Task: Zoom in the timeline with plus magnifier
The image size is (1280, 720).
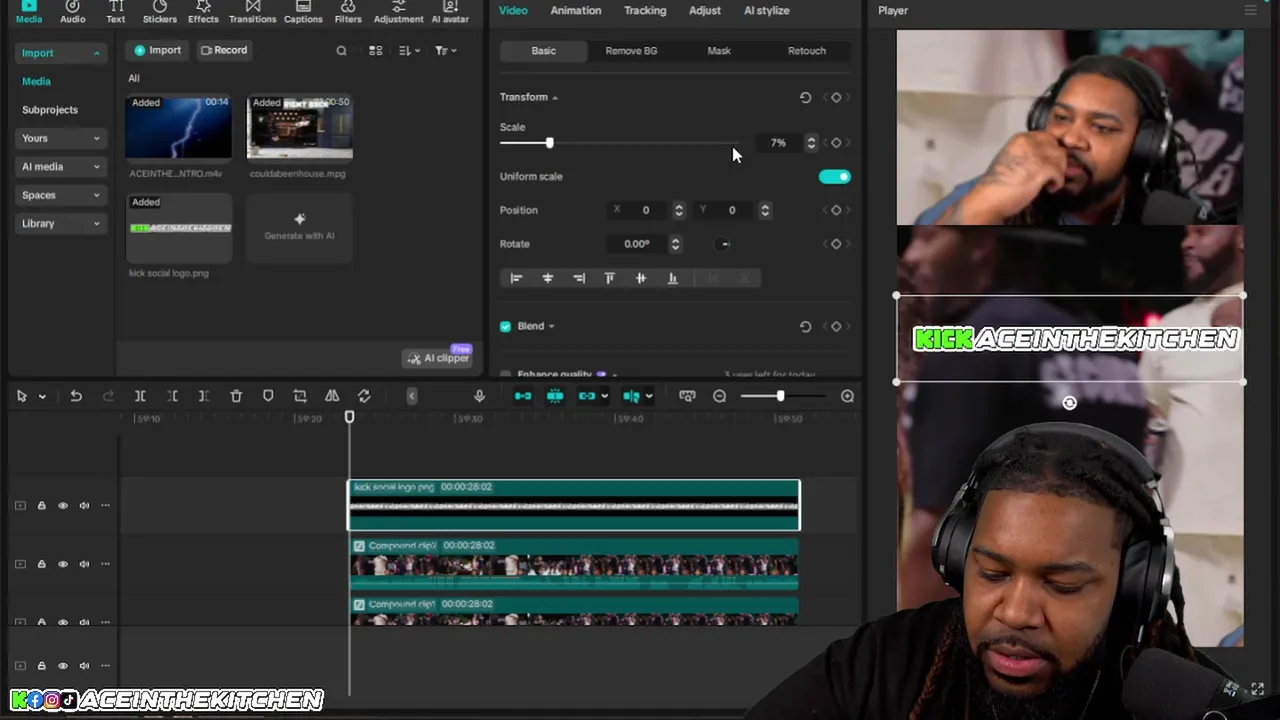Action: click(847, 396)
